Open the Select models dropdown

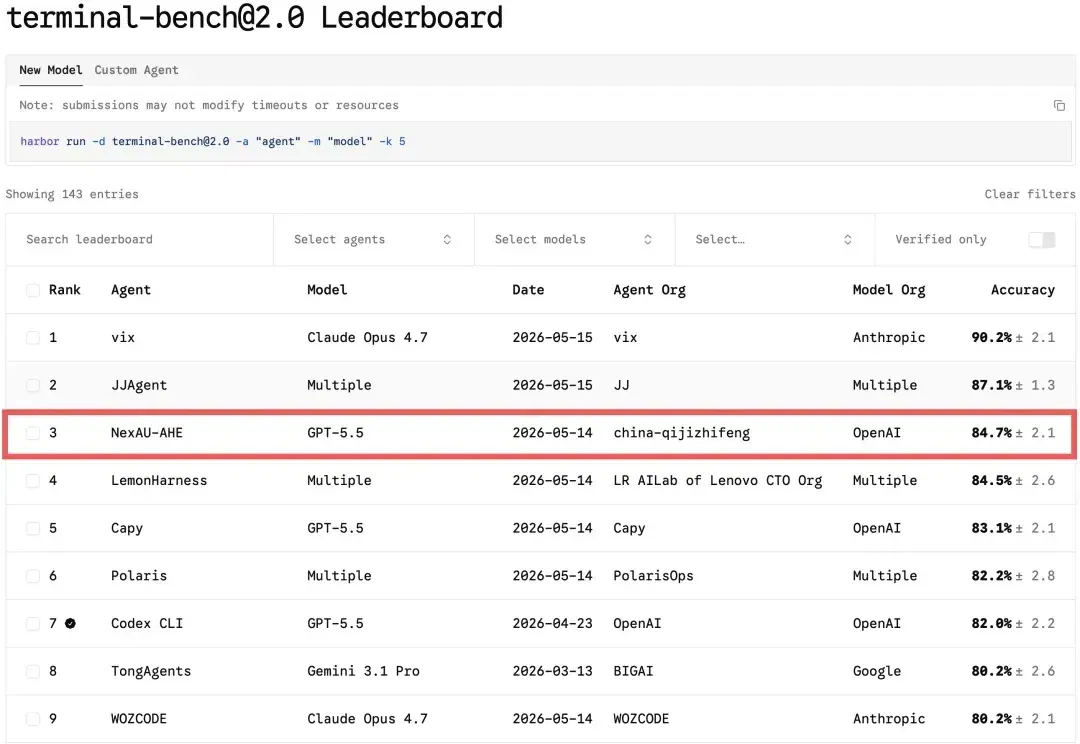574,239
